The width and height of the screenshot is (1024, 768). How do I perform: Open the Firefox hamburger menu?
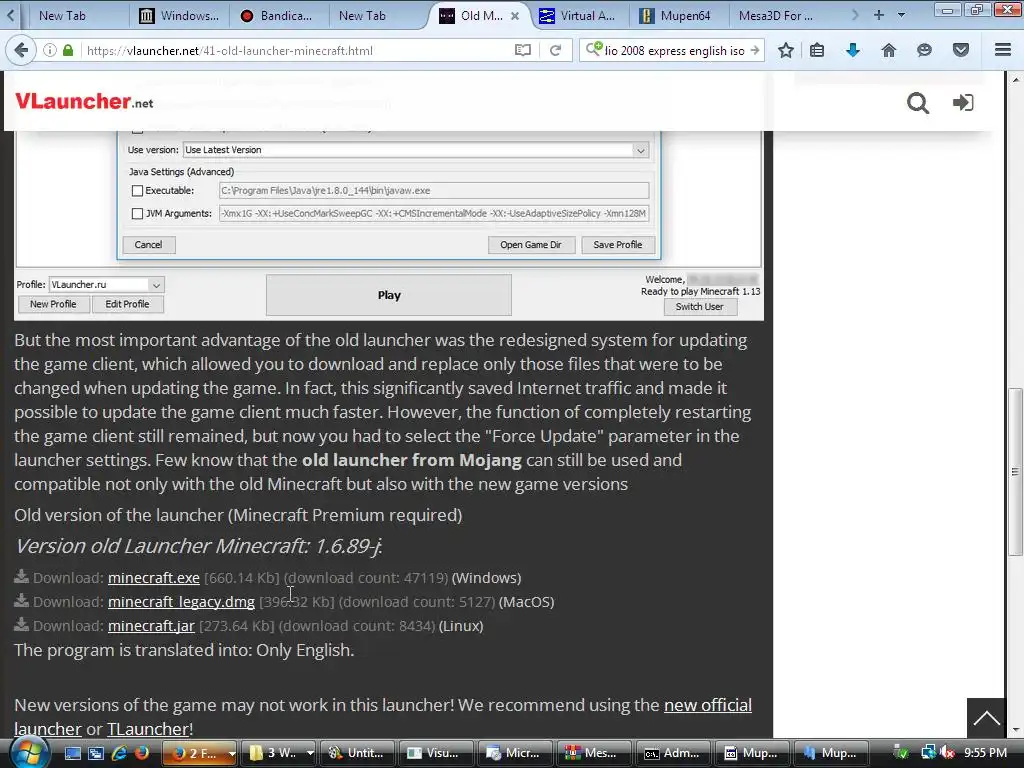tap(1003, 50)
